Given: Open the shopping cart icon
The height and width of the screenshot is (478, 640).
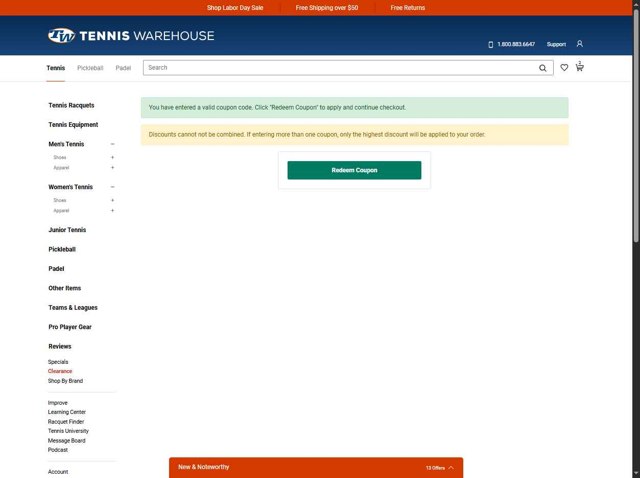Looking at the screenshot, I should pos(580,67).
